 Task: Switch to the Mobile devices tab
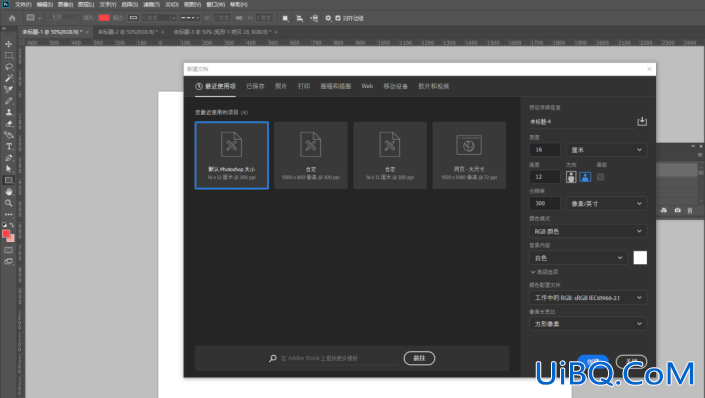tap(396, 86)
